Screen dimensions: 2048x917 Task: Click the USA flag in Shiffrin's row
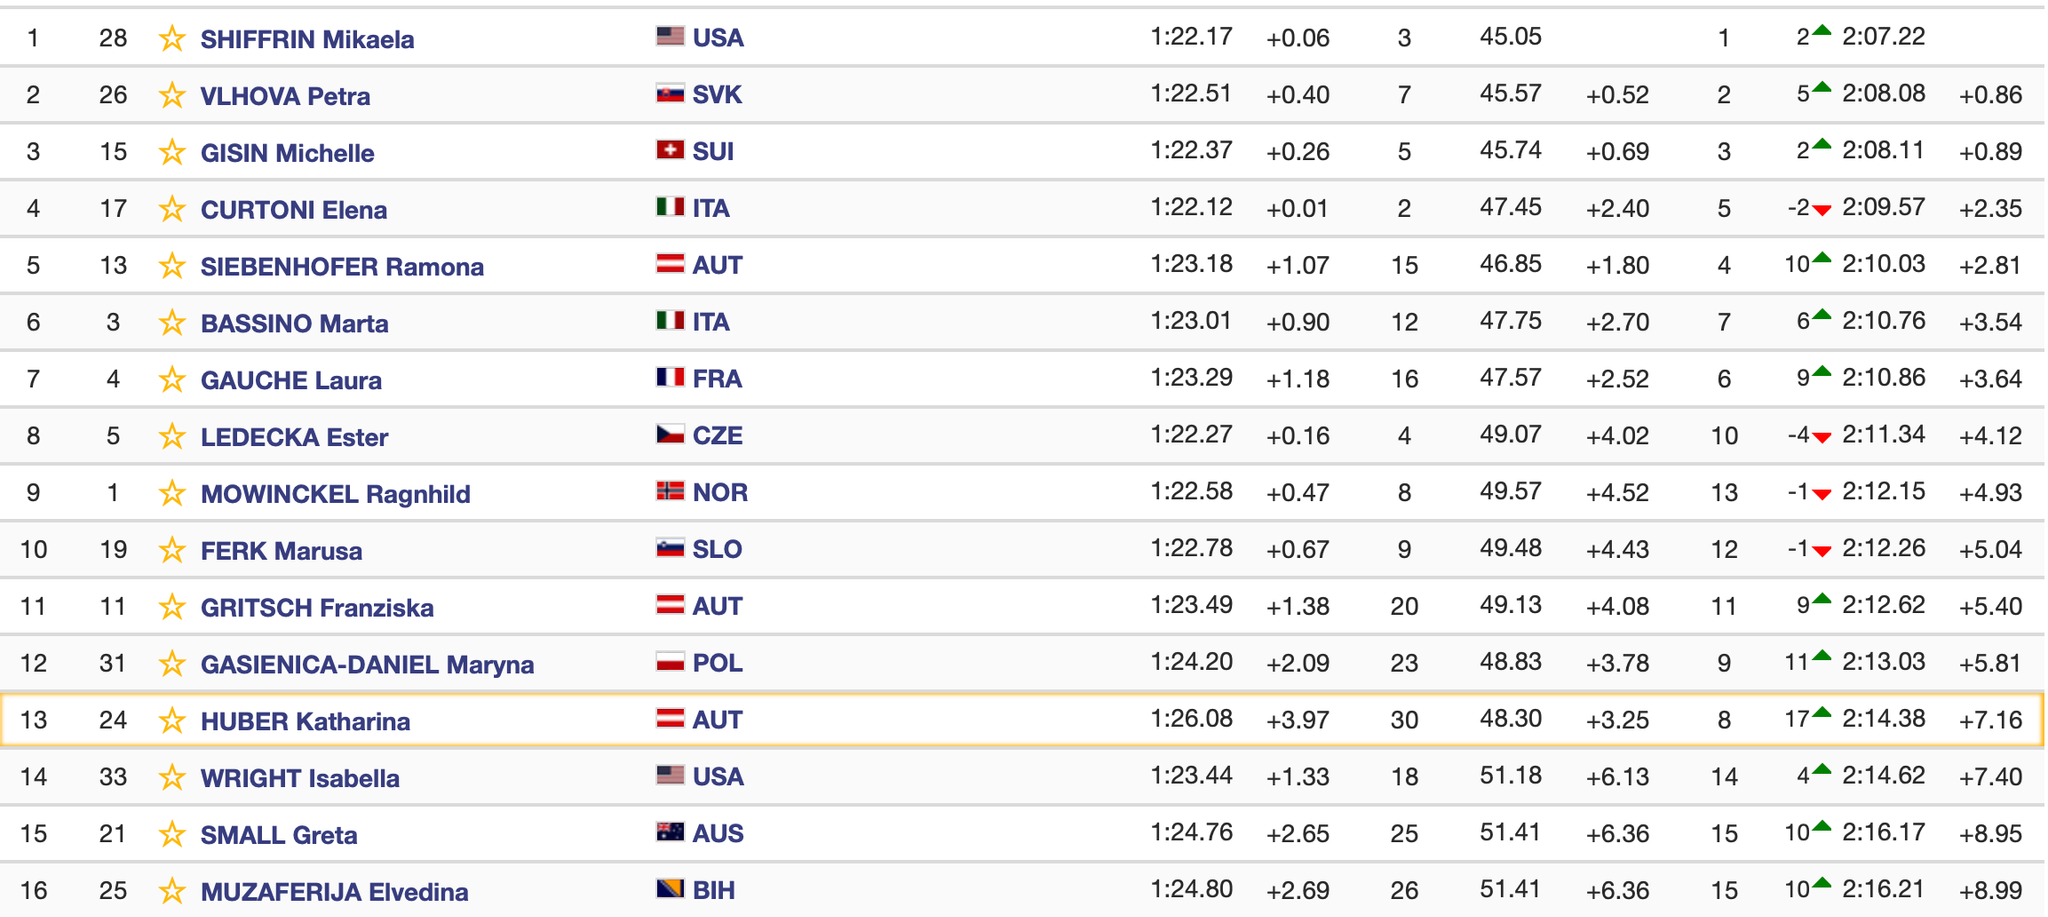pos(670,37)
